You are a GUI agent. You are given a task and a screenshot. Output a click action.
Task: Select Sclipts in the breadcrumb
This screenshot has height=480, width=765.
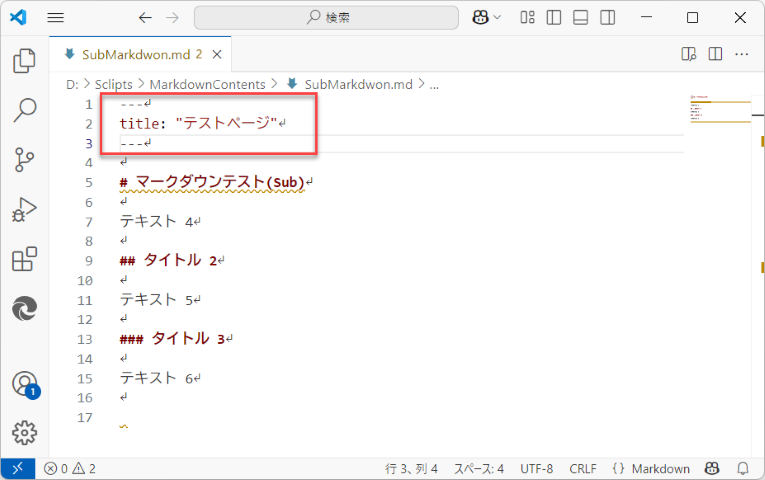pos(113,84)
